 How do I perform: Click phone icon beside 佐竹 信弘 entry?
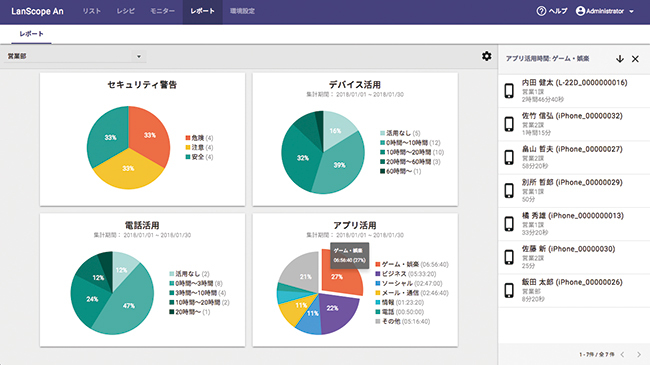[x=509, y=124]
